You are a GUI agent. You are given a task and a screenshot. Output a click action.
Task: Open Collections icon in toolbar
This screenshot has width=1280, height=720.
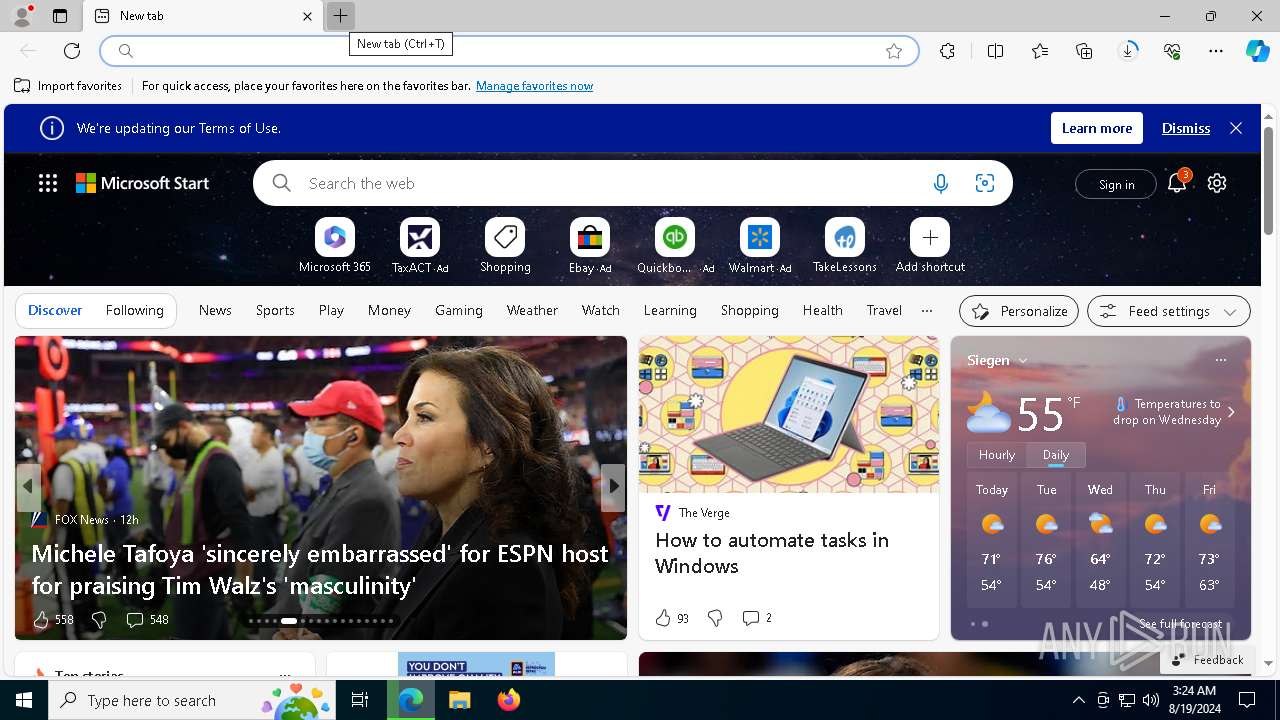tap(1084, 51)
